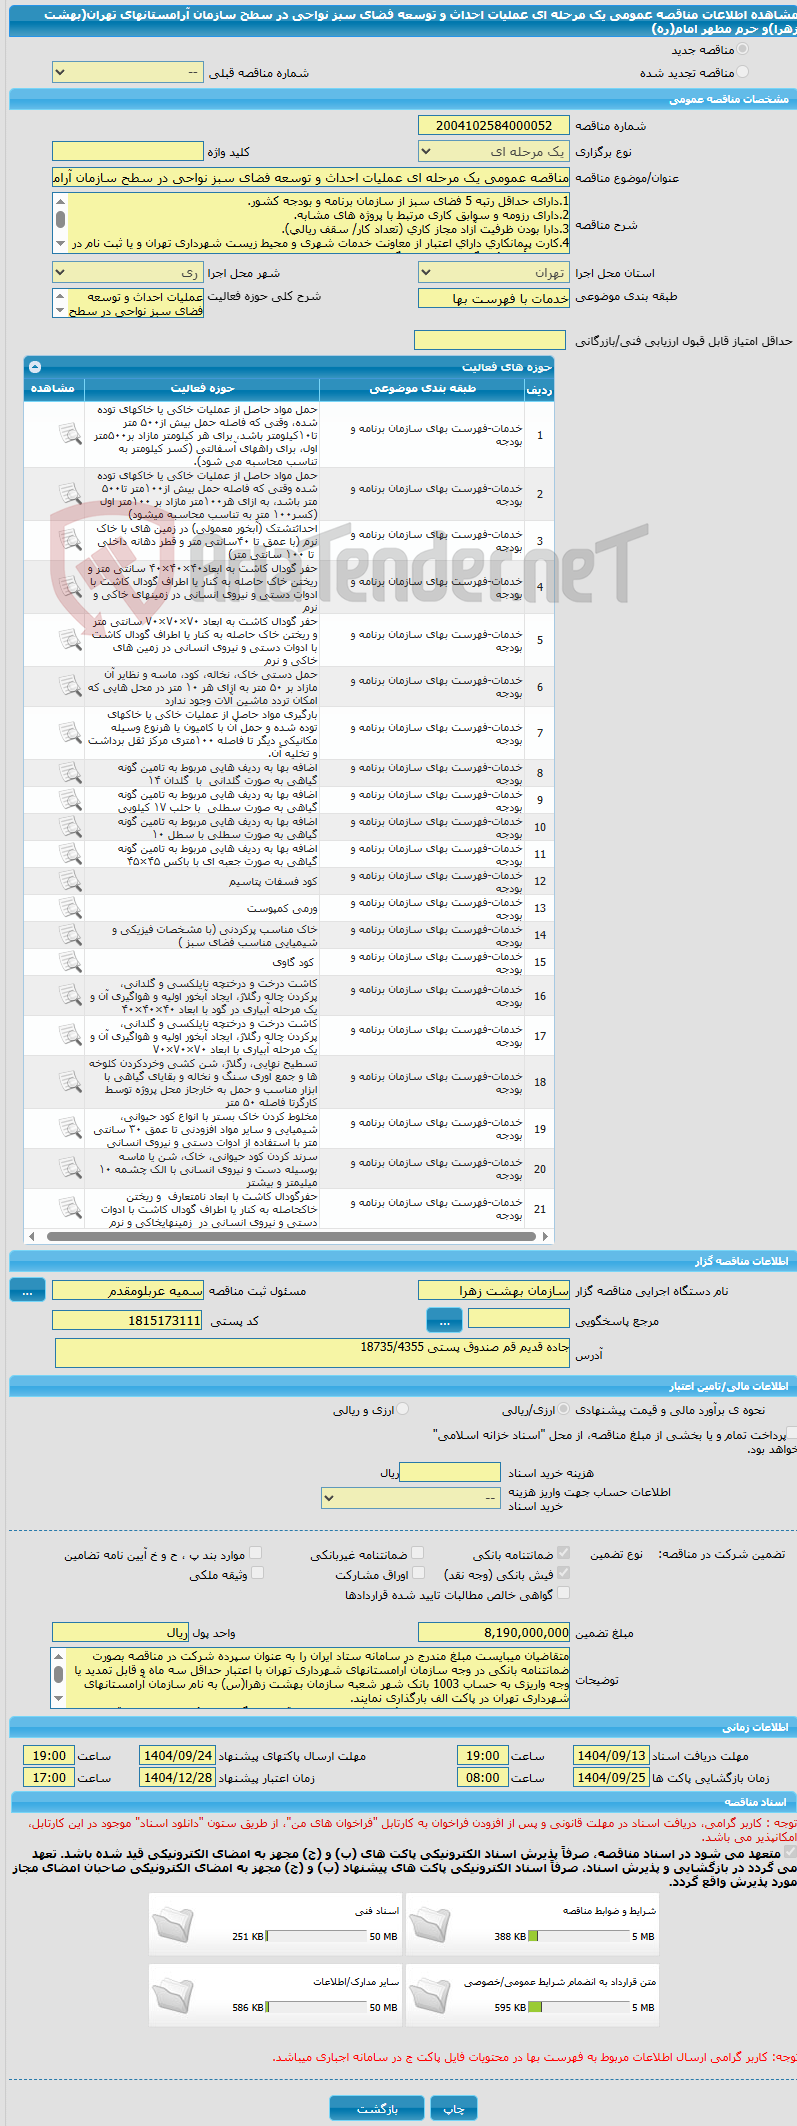
Task: Open view icon for activity row 17
Action: [x=69, y=1035]
